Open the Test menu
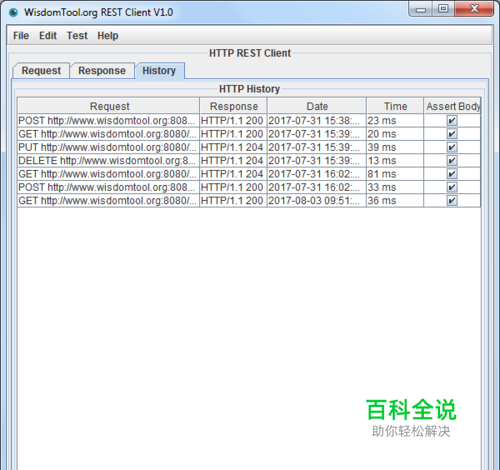500x470 pixels. click(77, 36)
